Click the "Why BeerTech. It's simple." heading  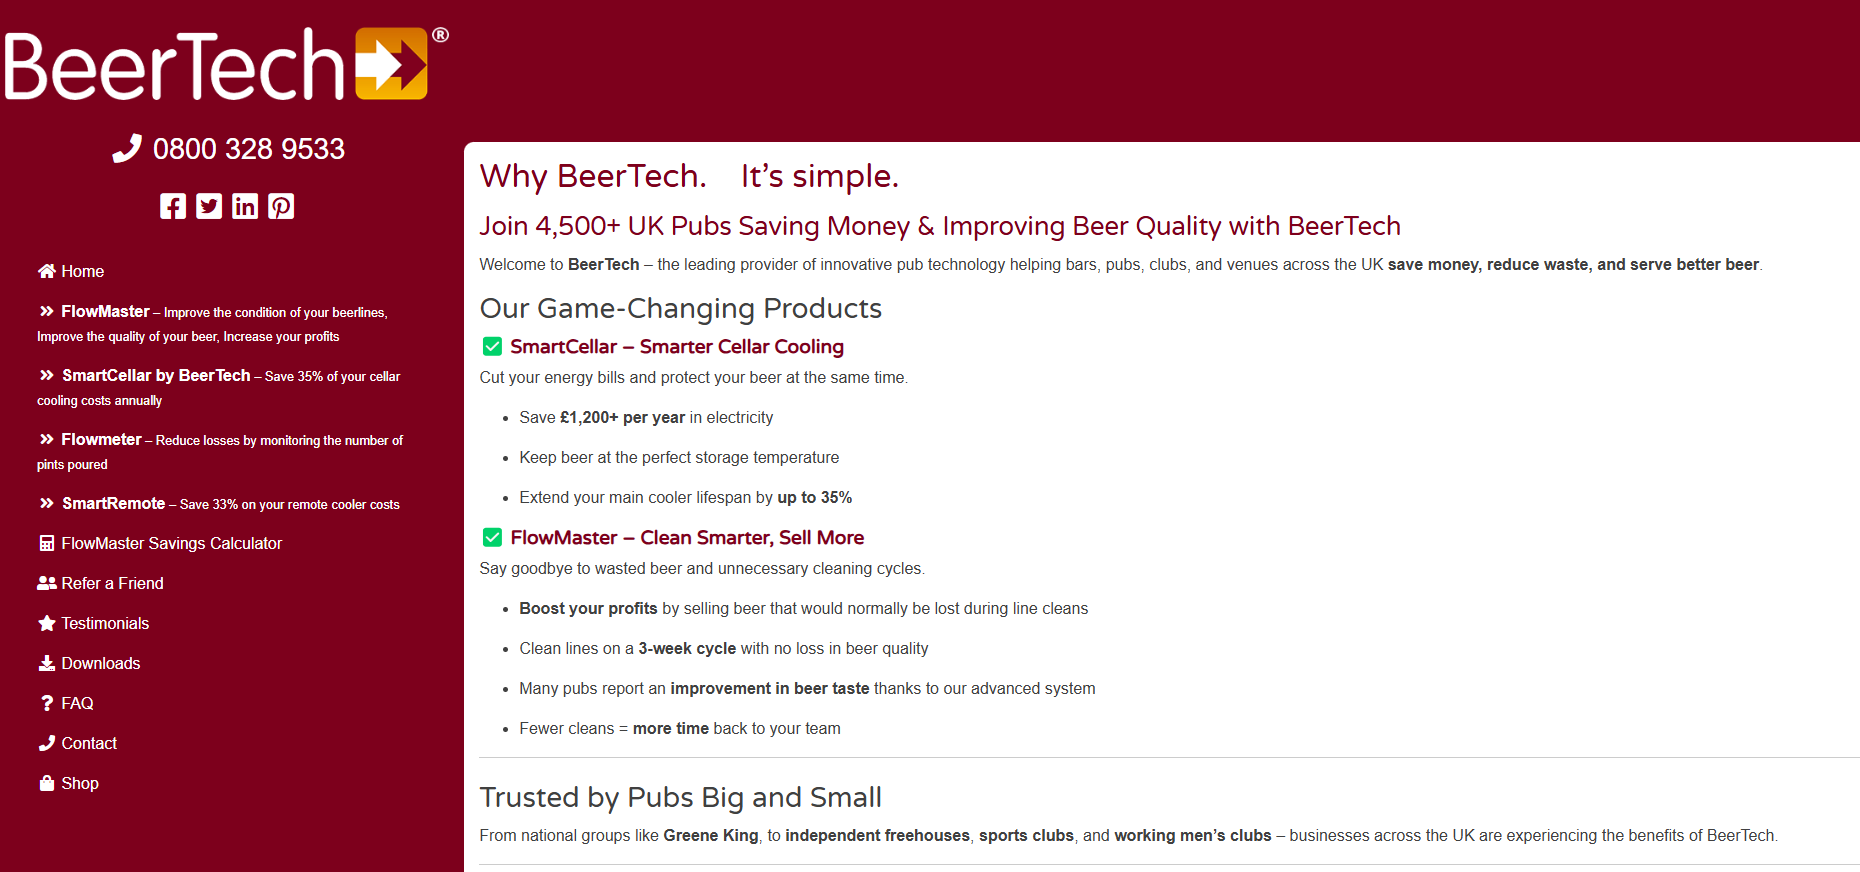[x=689, y=176]
